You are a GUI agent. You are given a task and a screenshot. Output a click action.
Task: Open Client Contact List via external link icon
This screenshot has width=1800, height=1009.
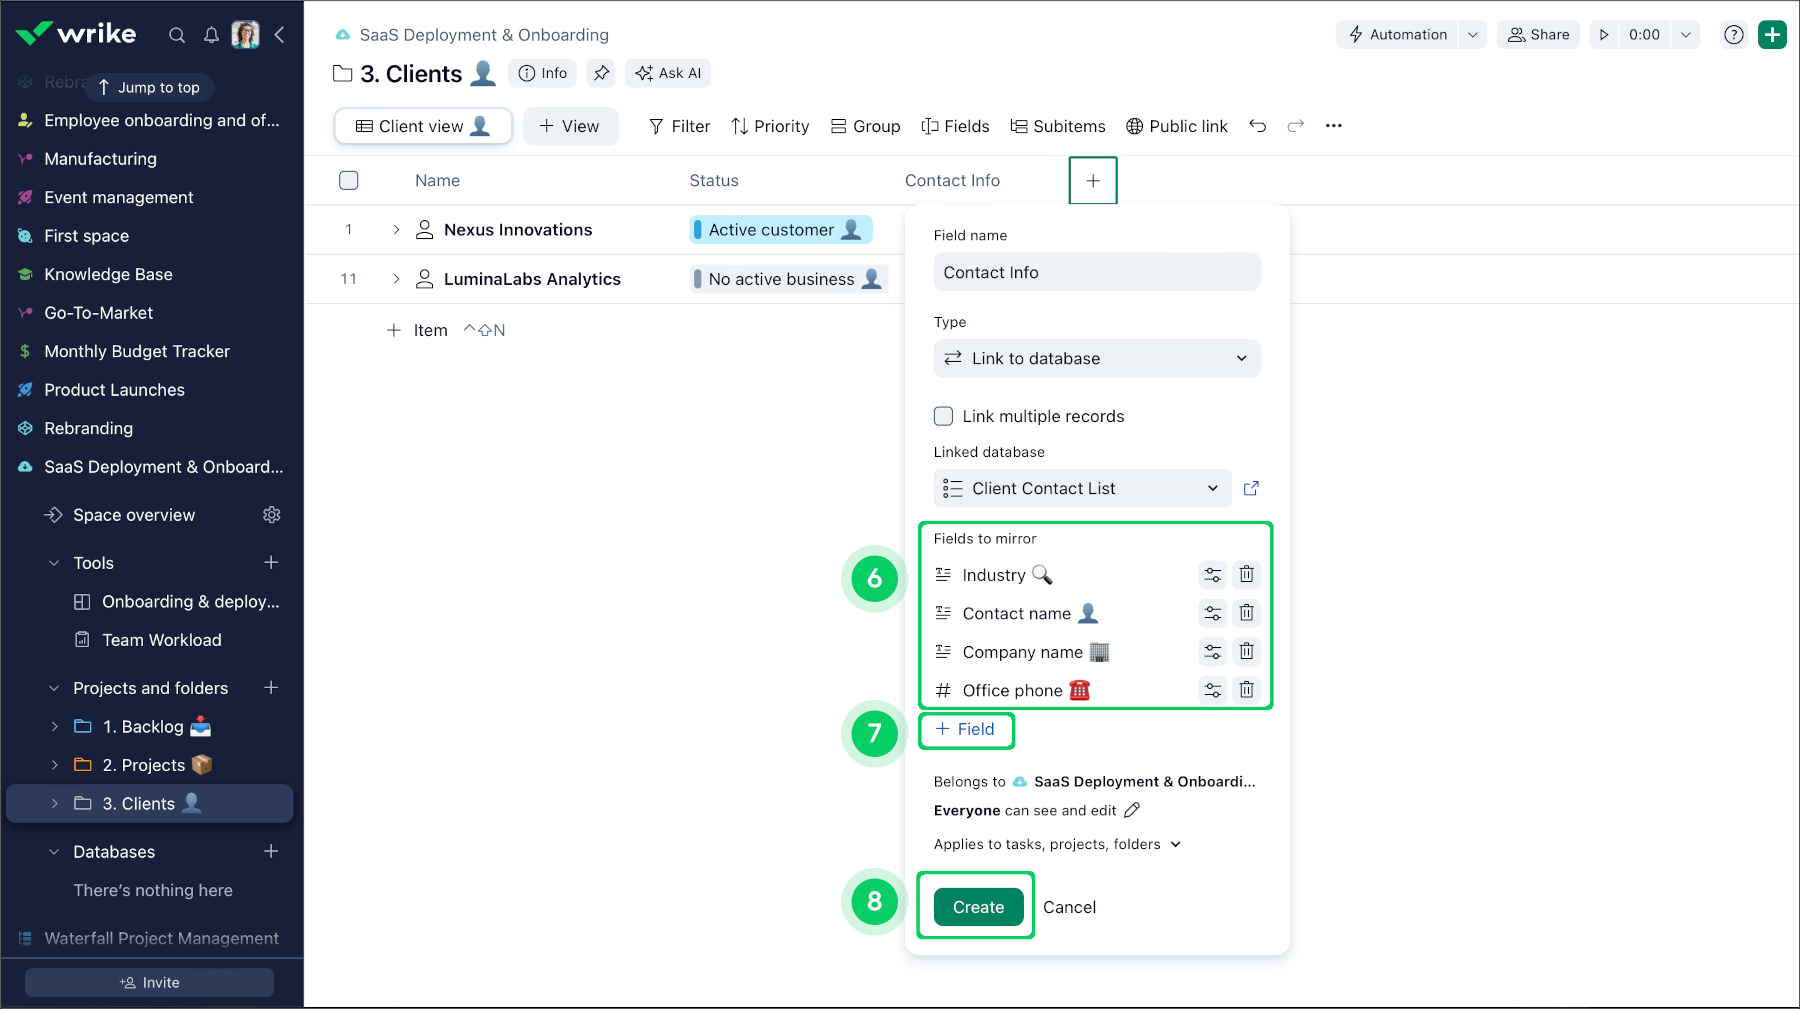[1251, 488]
